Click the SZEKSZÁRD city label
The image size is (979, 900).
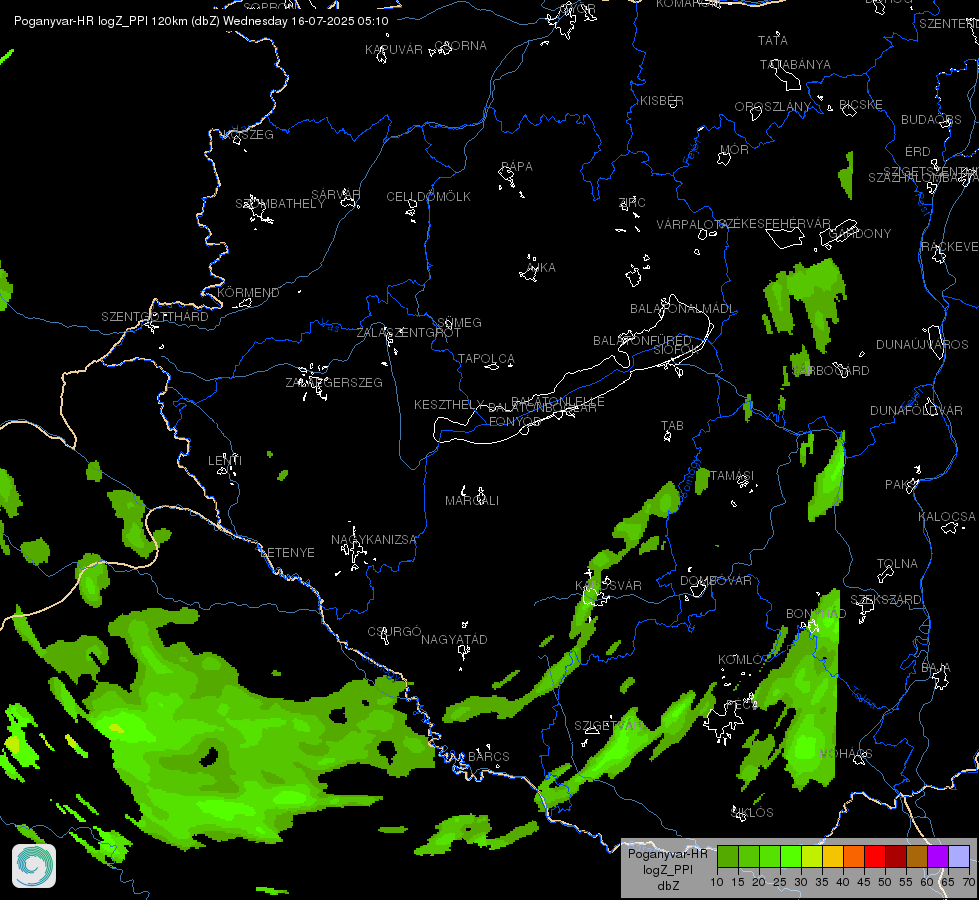point(886,600)
